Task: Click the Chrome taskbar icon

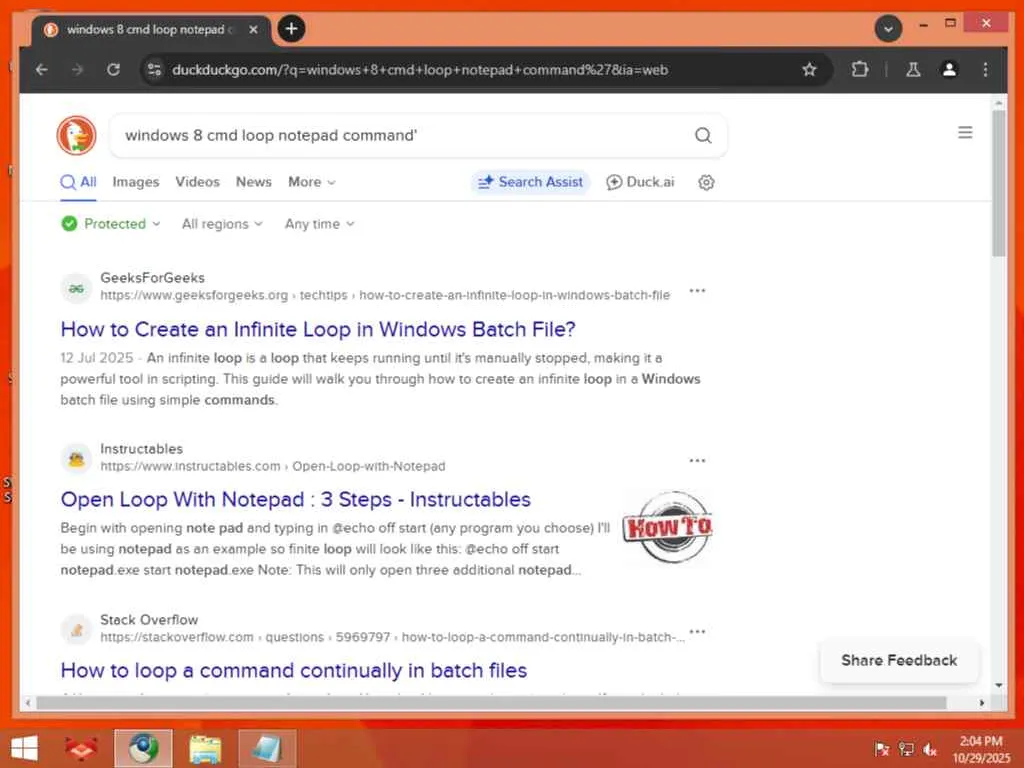Action: point(143,748)
